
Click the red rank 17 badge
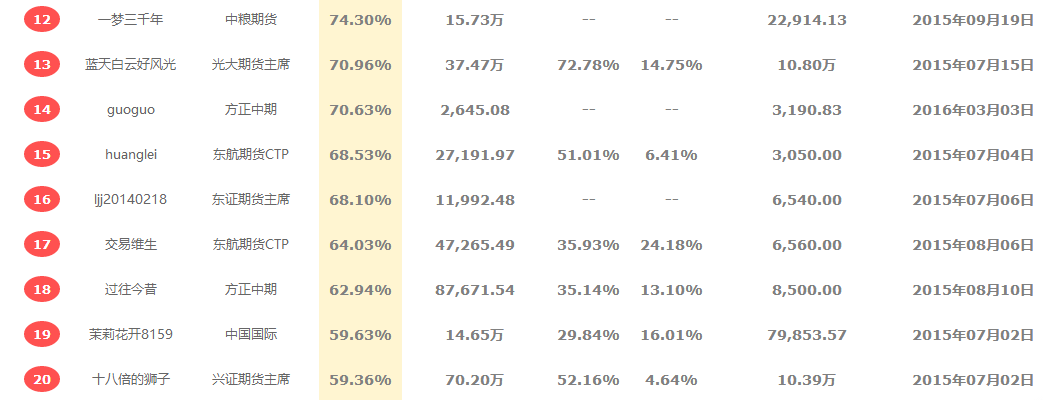click(x=42, y=244)
